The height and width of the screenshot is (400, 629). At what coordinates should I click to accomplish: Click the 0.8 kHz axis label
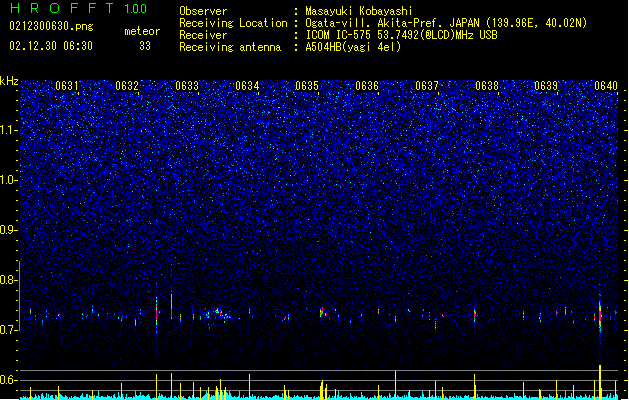(x=9, y=280)
